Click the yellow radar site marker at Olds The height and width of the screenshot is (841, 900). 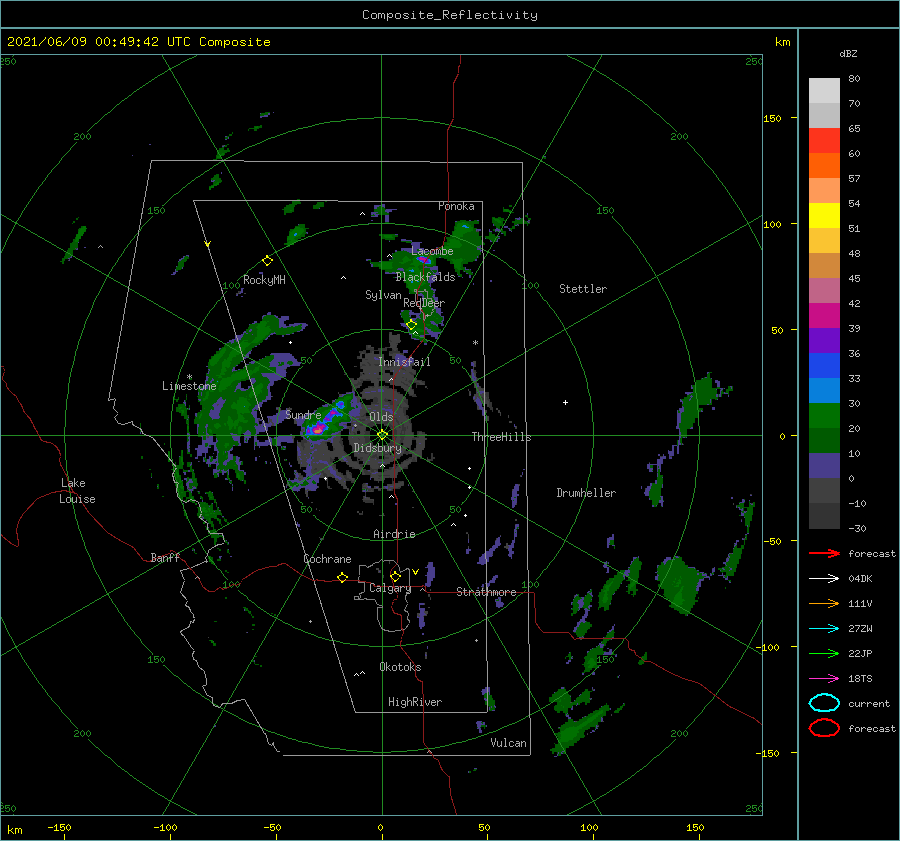click(382, 435)
